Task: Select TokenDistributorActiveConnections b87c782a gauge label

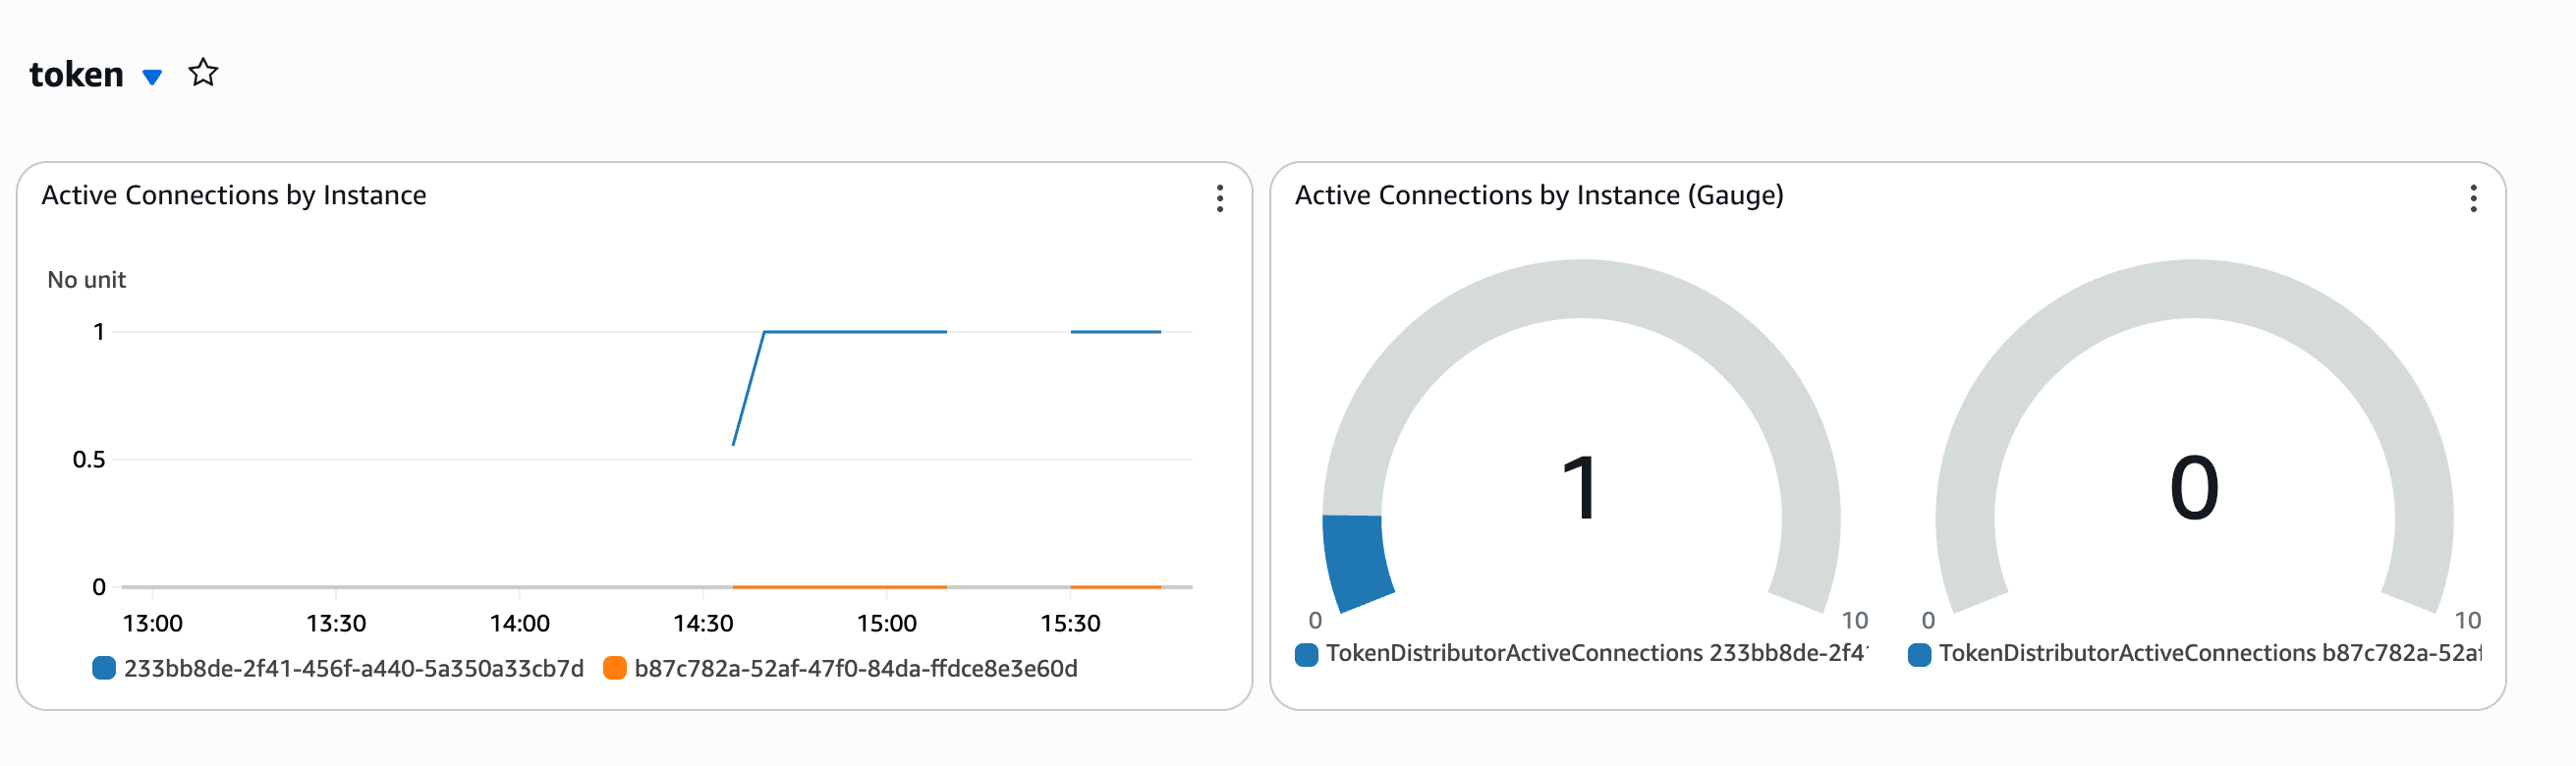Action: [x=2209, y=653]
